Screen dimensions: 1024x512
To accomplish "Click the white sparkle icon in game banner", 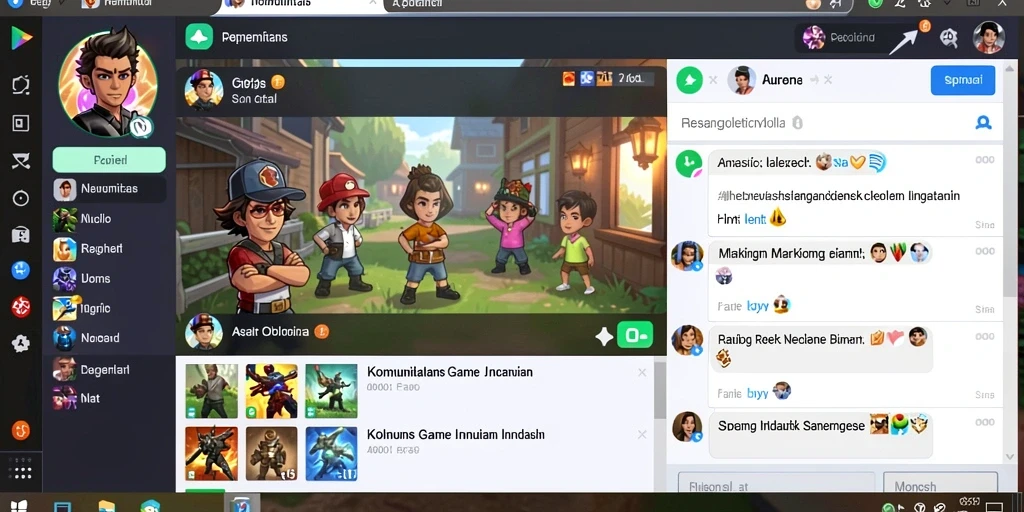I will click(604, 336).
